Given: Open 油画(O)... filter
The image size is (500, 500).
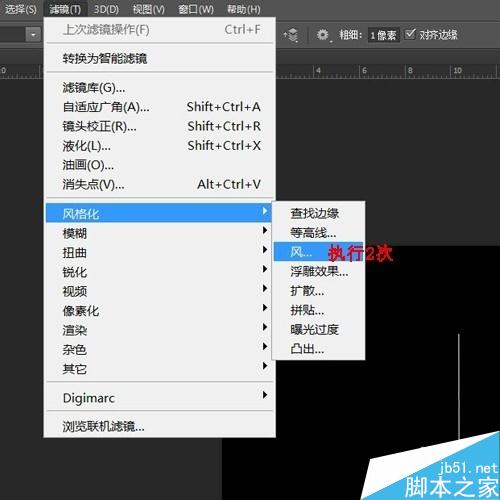Looking at the screenshot, I should [x=160, y=165].
